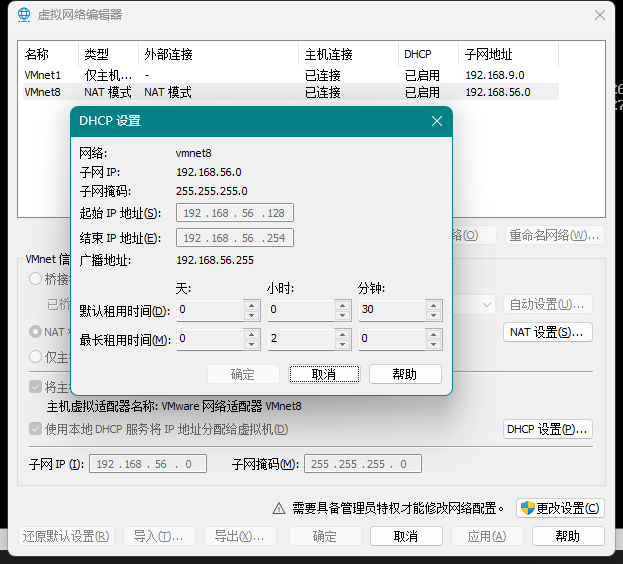Click the 类型 column header
The image size is (623, 564).
coord(108,54)
